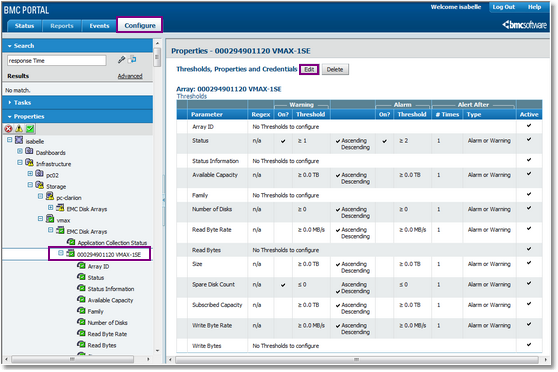Open the Advanced search link
Image resolution: width=558 pixels, height=372 pixels.
(x=130, y=76)
